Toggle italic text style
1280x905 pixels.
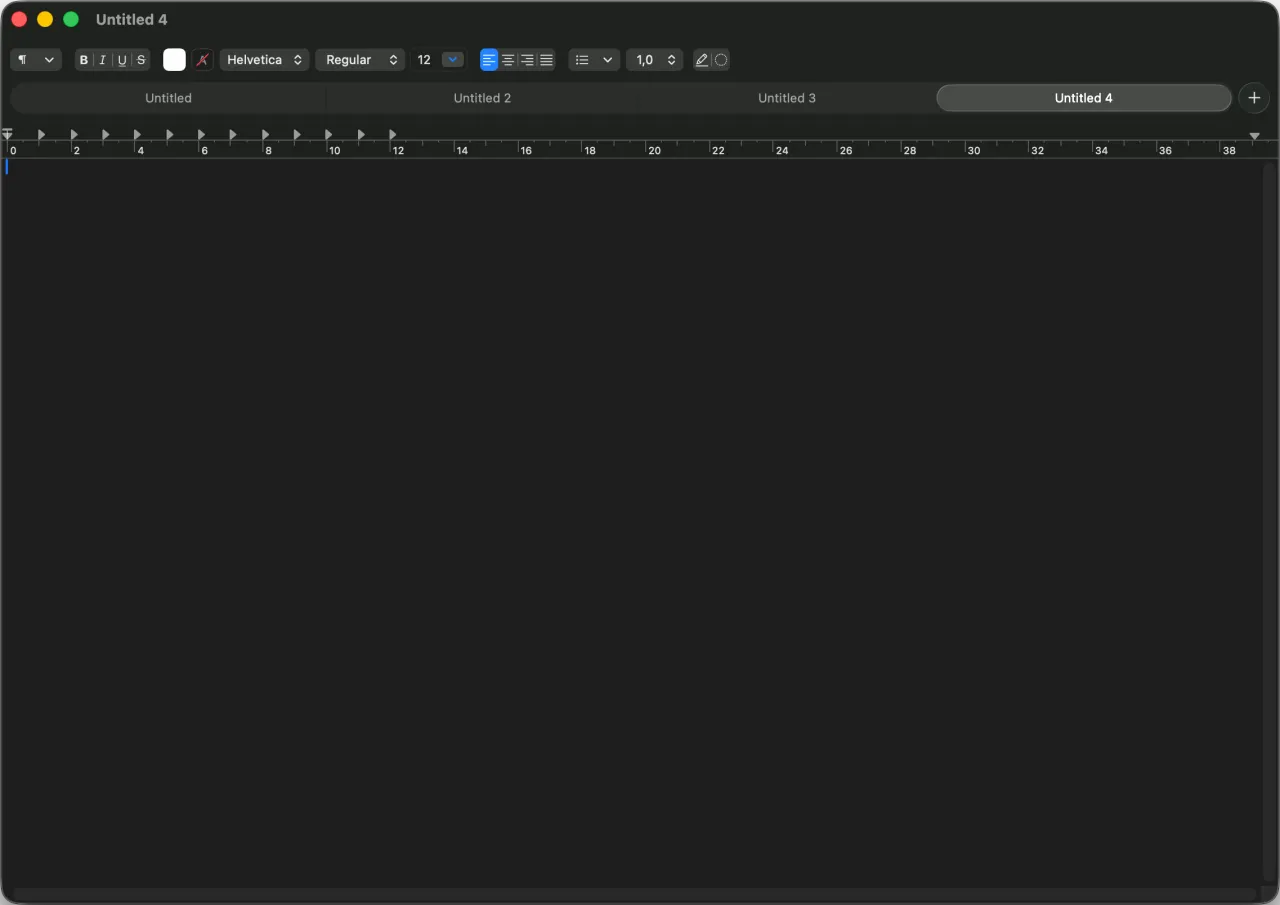(x=103, y=60)
